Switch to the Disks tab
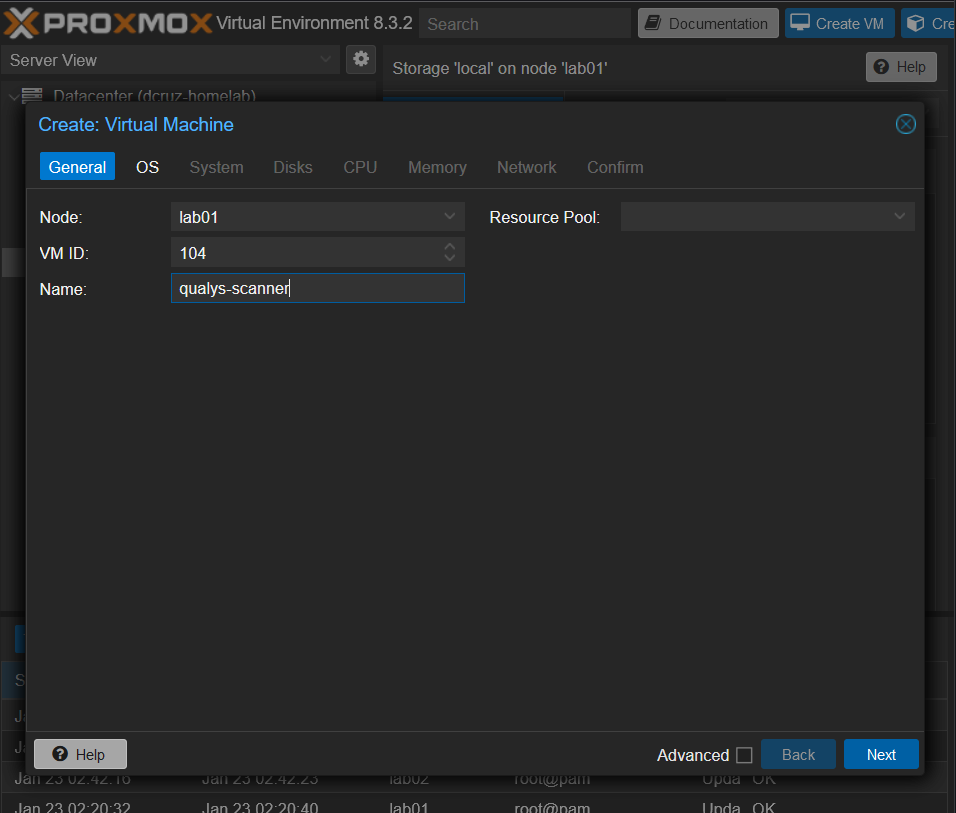The width and height of the screenshot is (956, 813). [293, 167]
